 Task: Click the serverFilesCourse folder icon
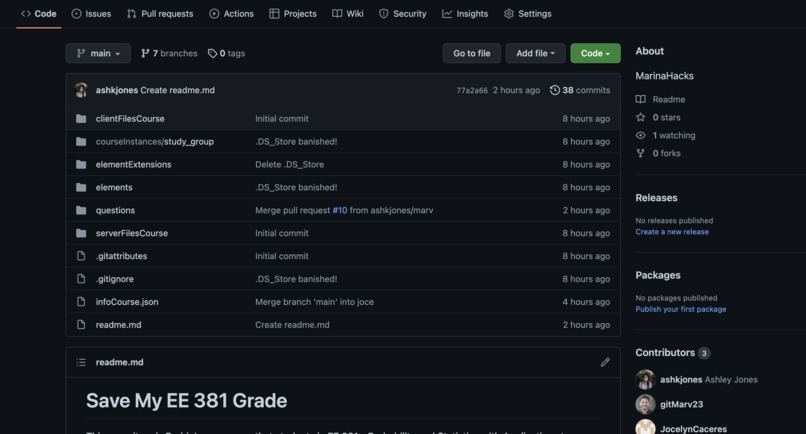coord(81,233)
